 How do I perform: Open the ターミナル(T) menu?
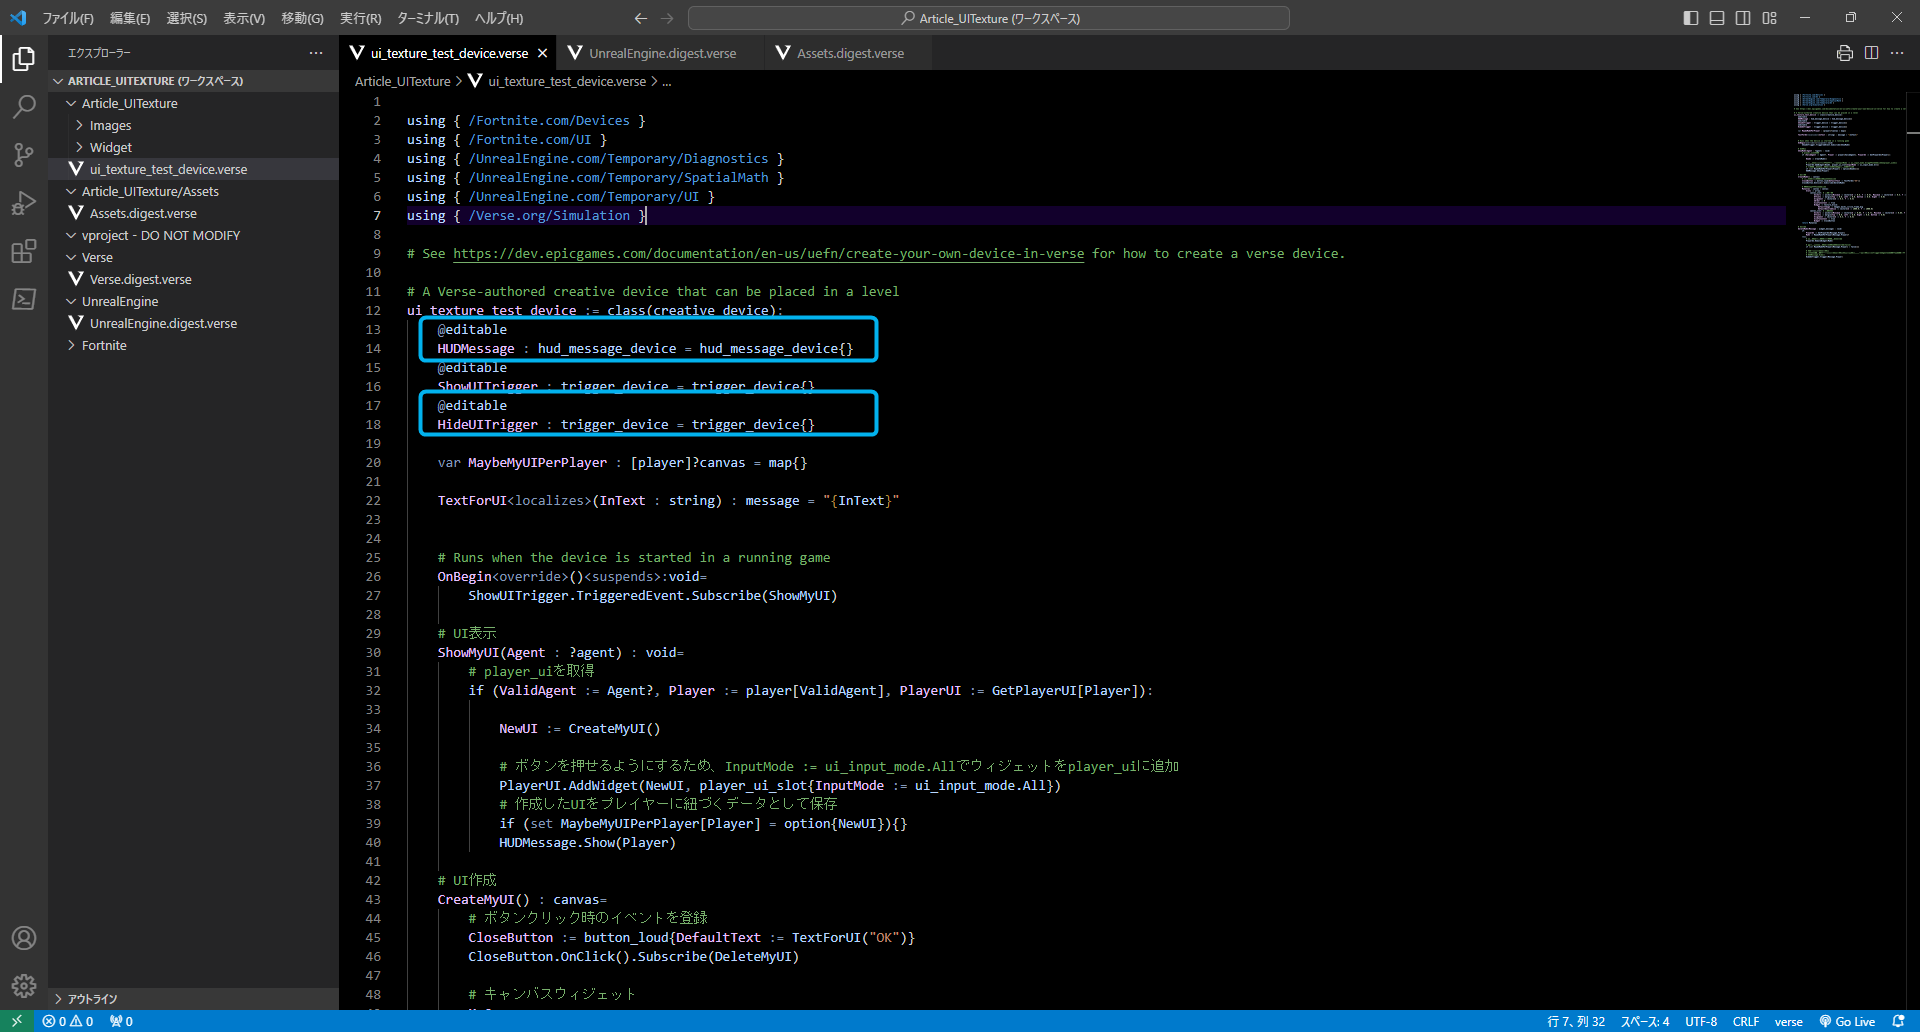tap(427, 18)
